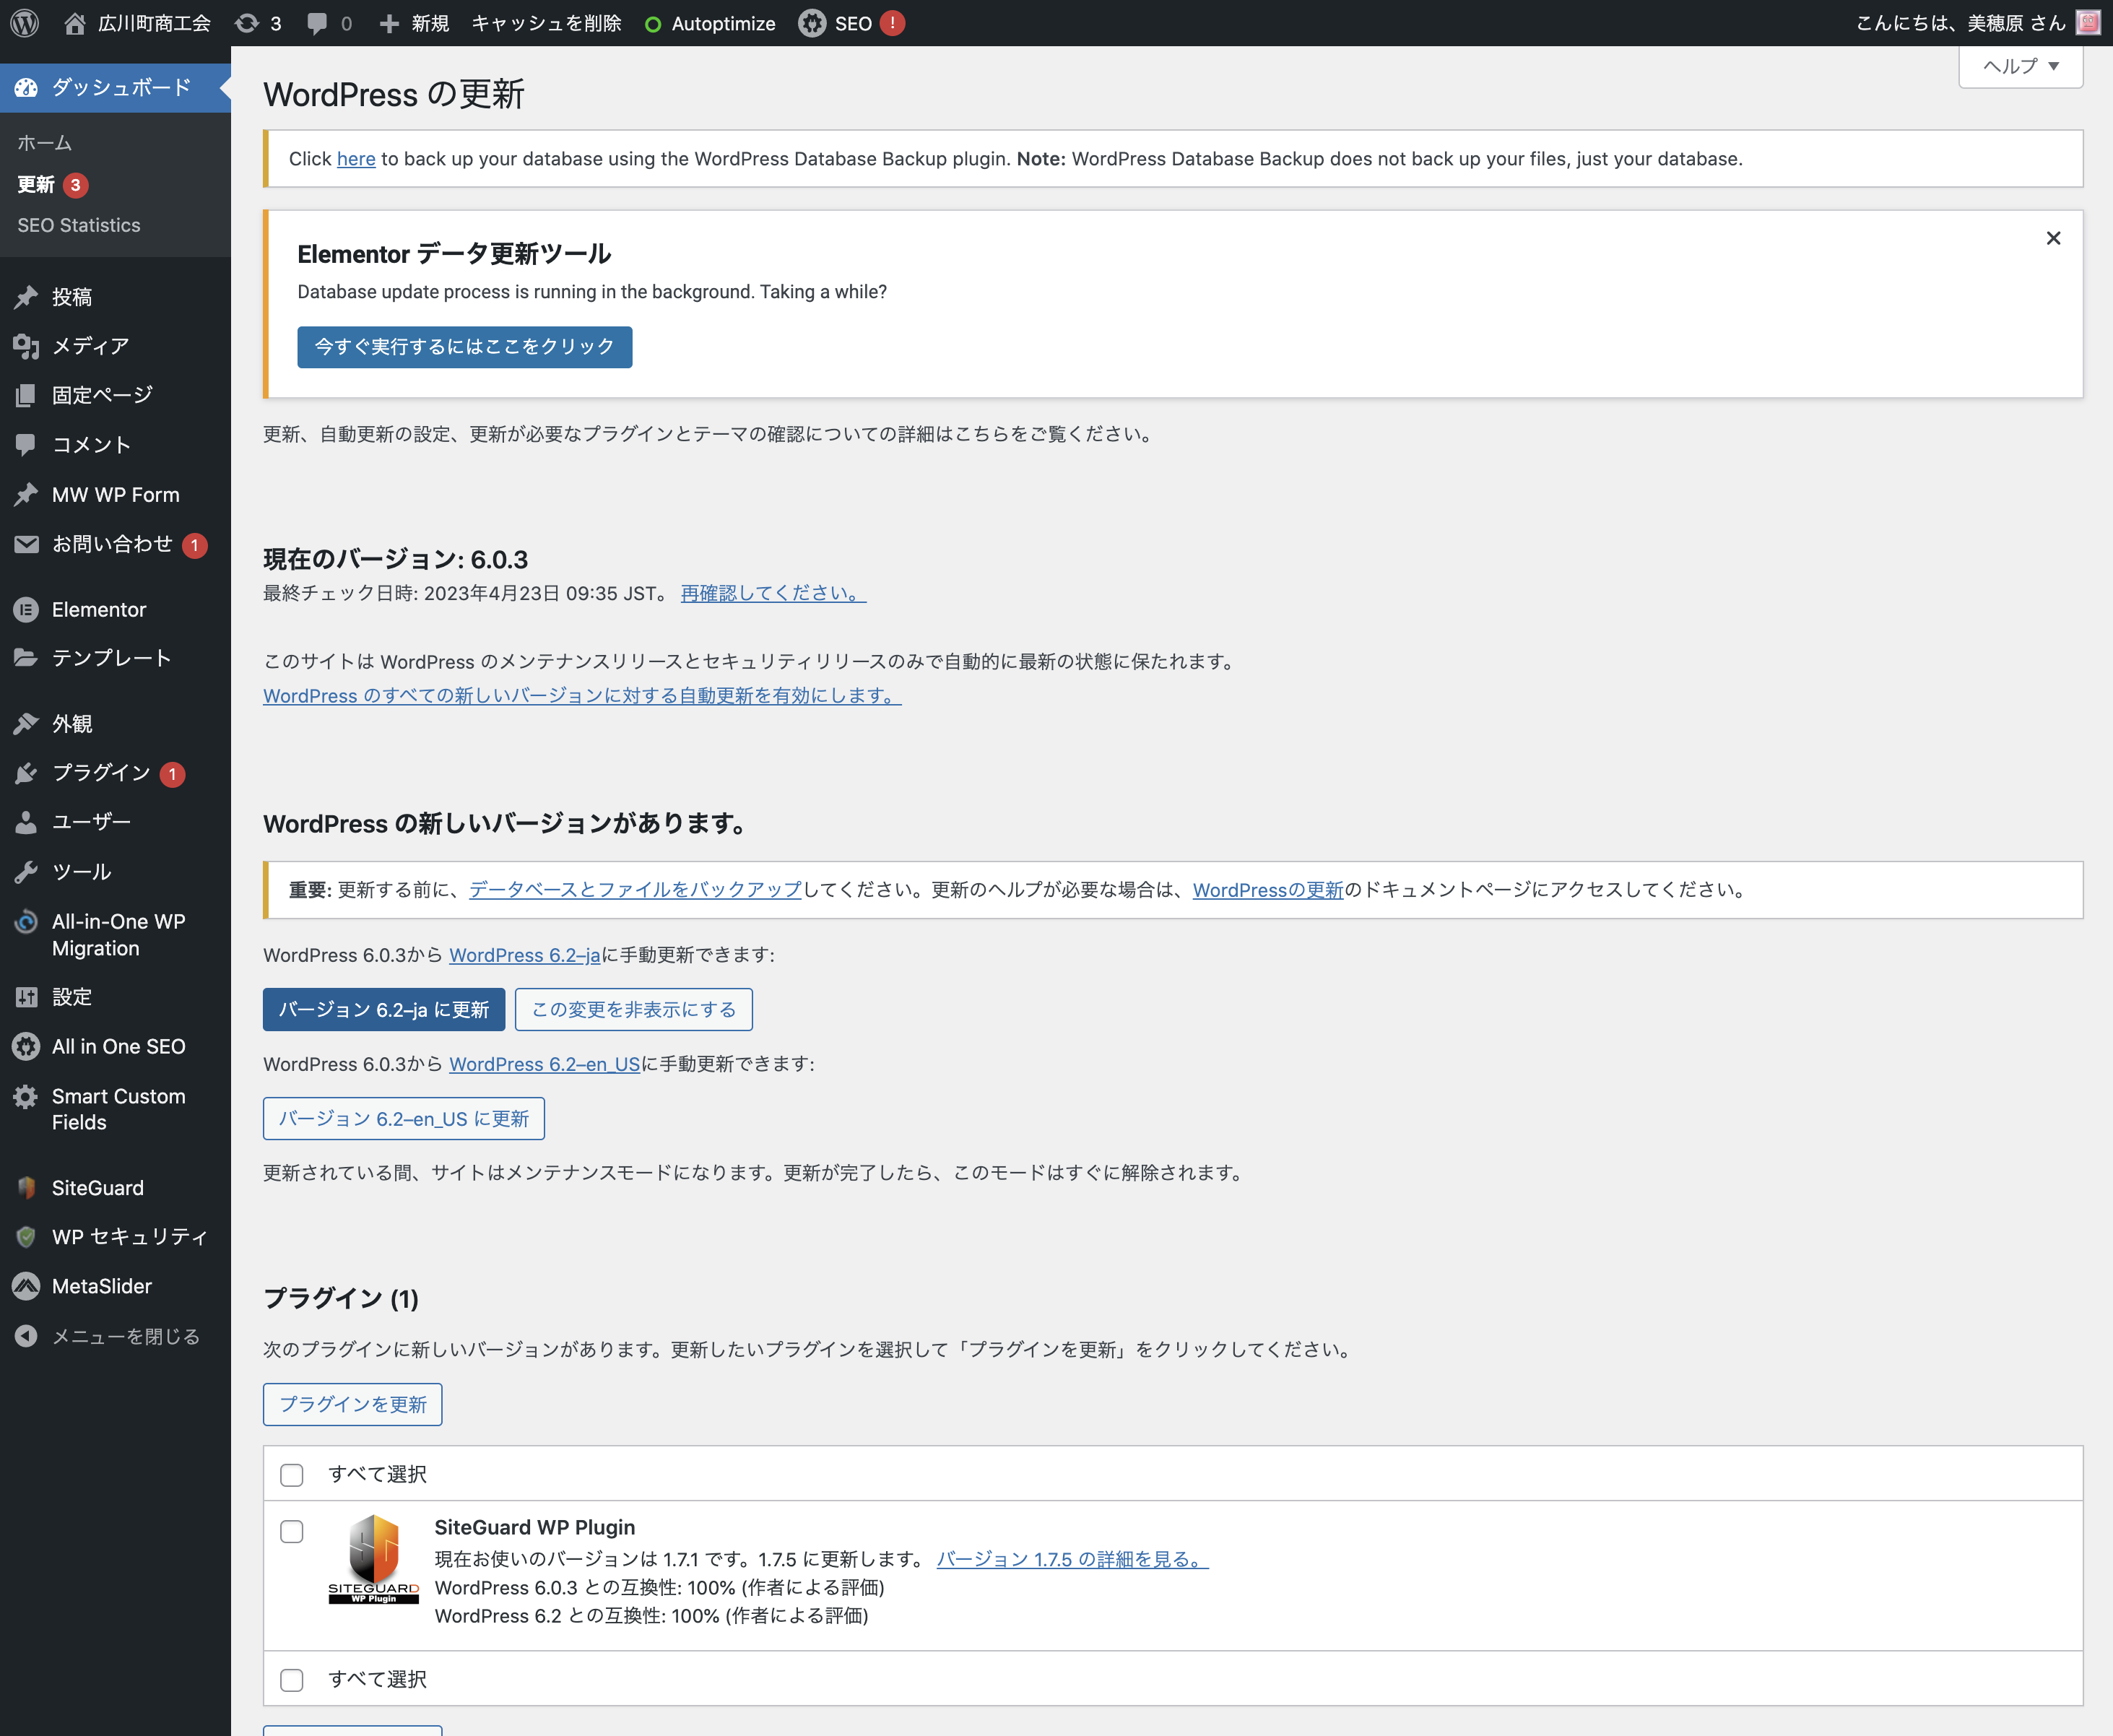Image resolution: width=2113 pixels, height=1736 pixels.
Task: Open the site home icon for 広川町商工会
Action: [75, 23]
